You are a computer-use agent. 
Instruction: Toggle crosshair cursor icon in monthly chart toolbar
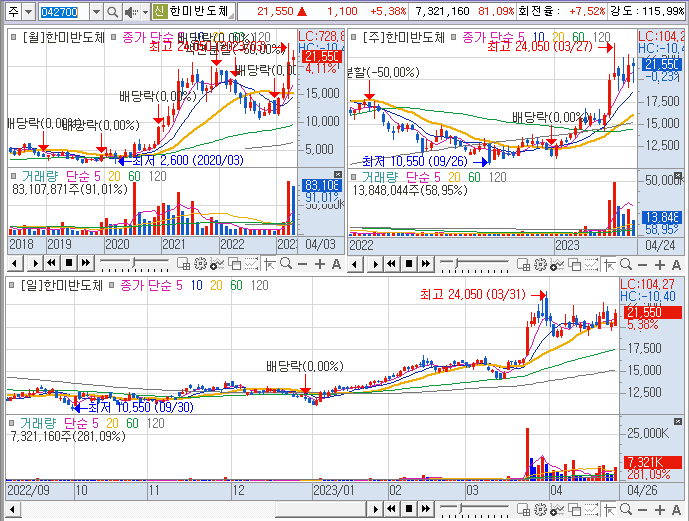[269, 264]
